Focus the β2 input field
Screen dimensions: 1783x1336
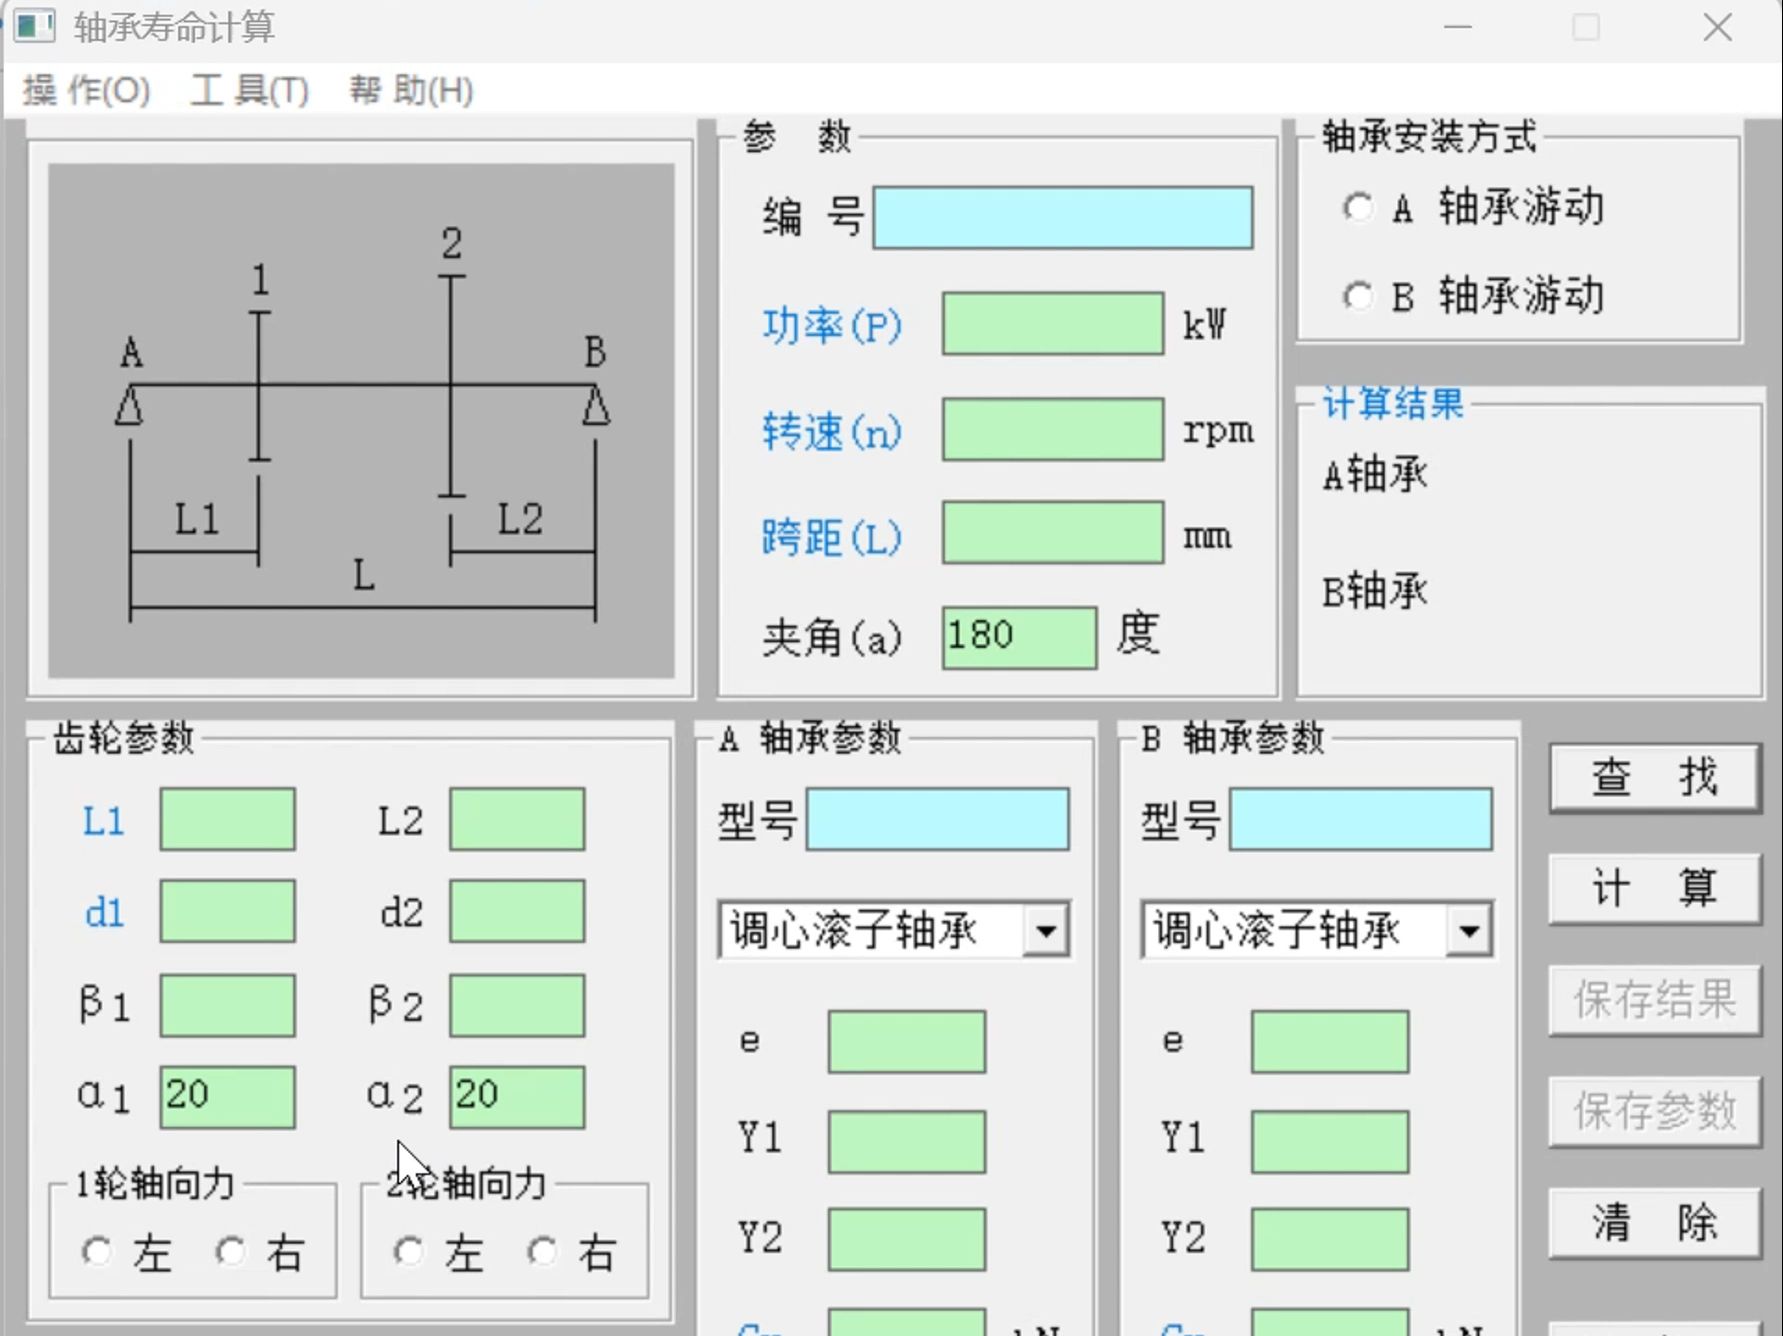click(x=517, y=1005)
